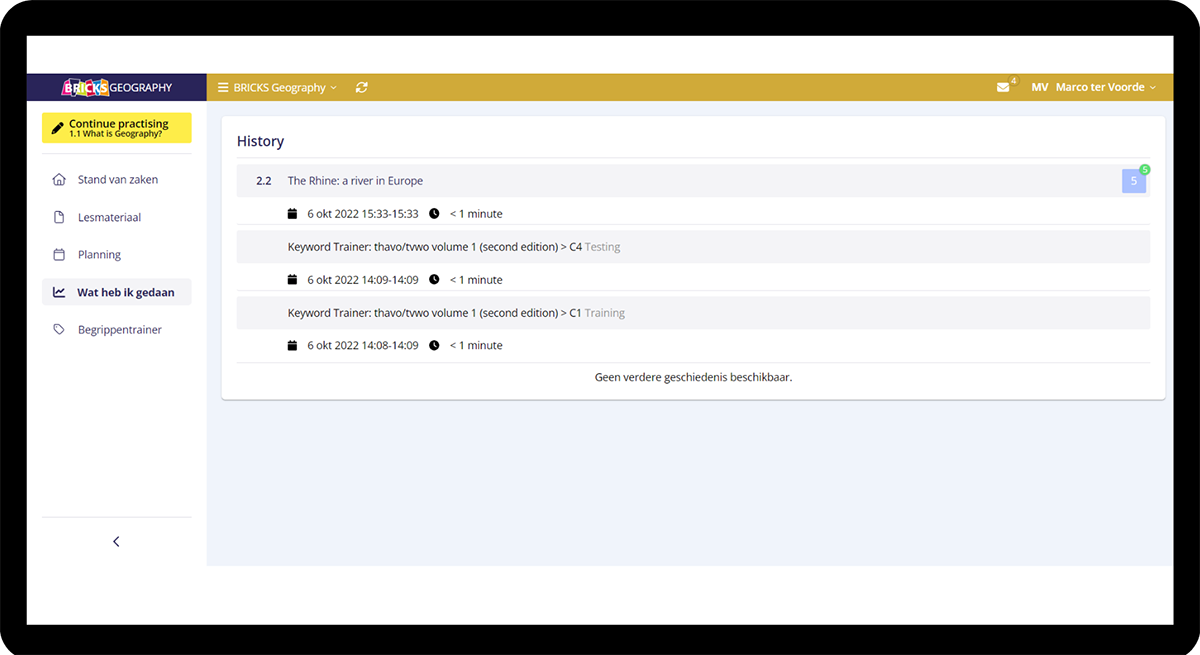Click the Begrippentrainer tag icon
The height and width of the screenshot is (655, 1200).
[x=59, y=330]
